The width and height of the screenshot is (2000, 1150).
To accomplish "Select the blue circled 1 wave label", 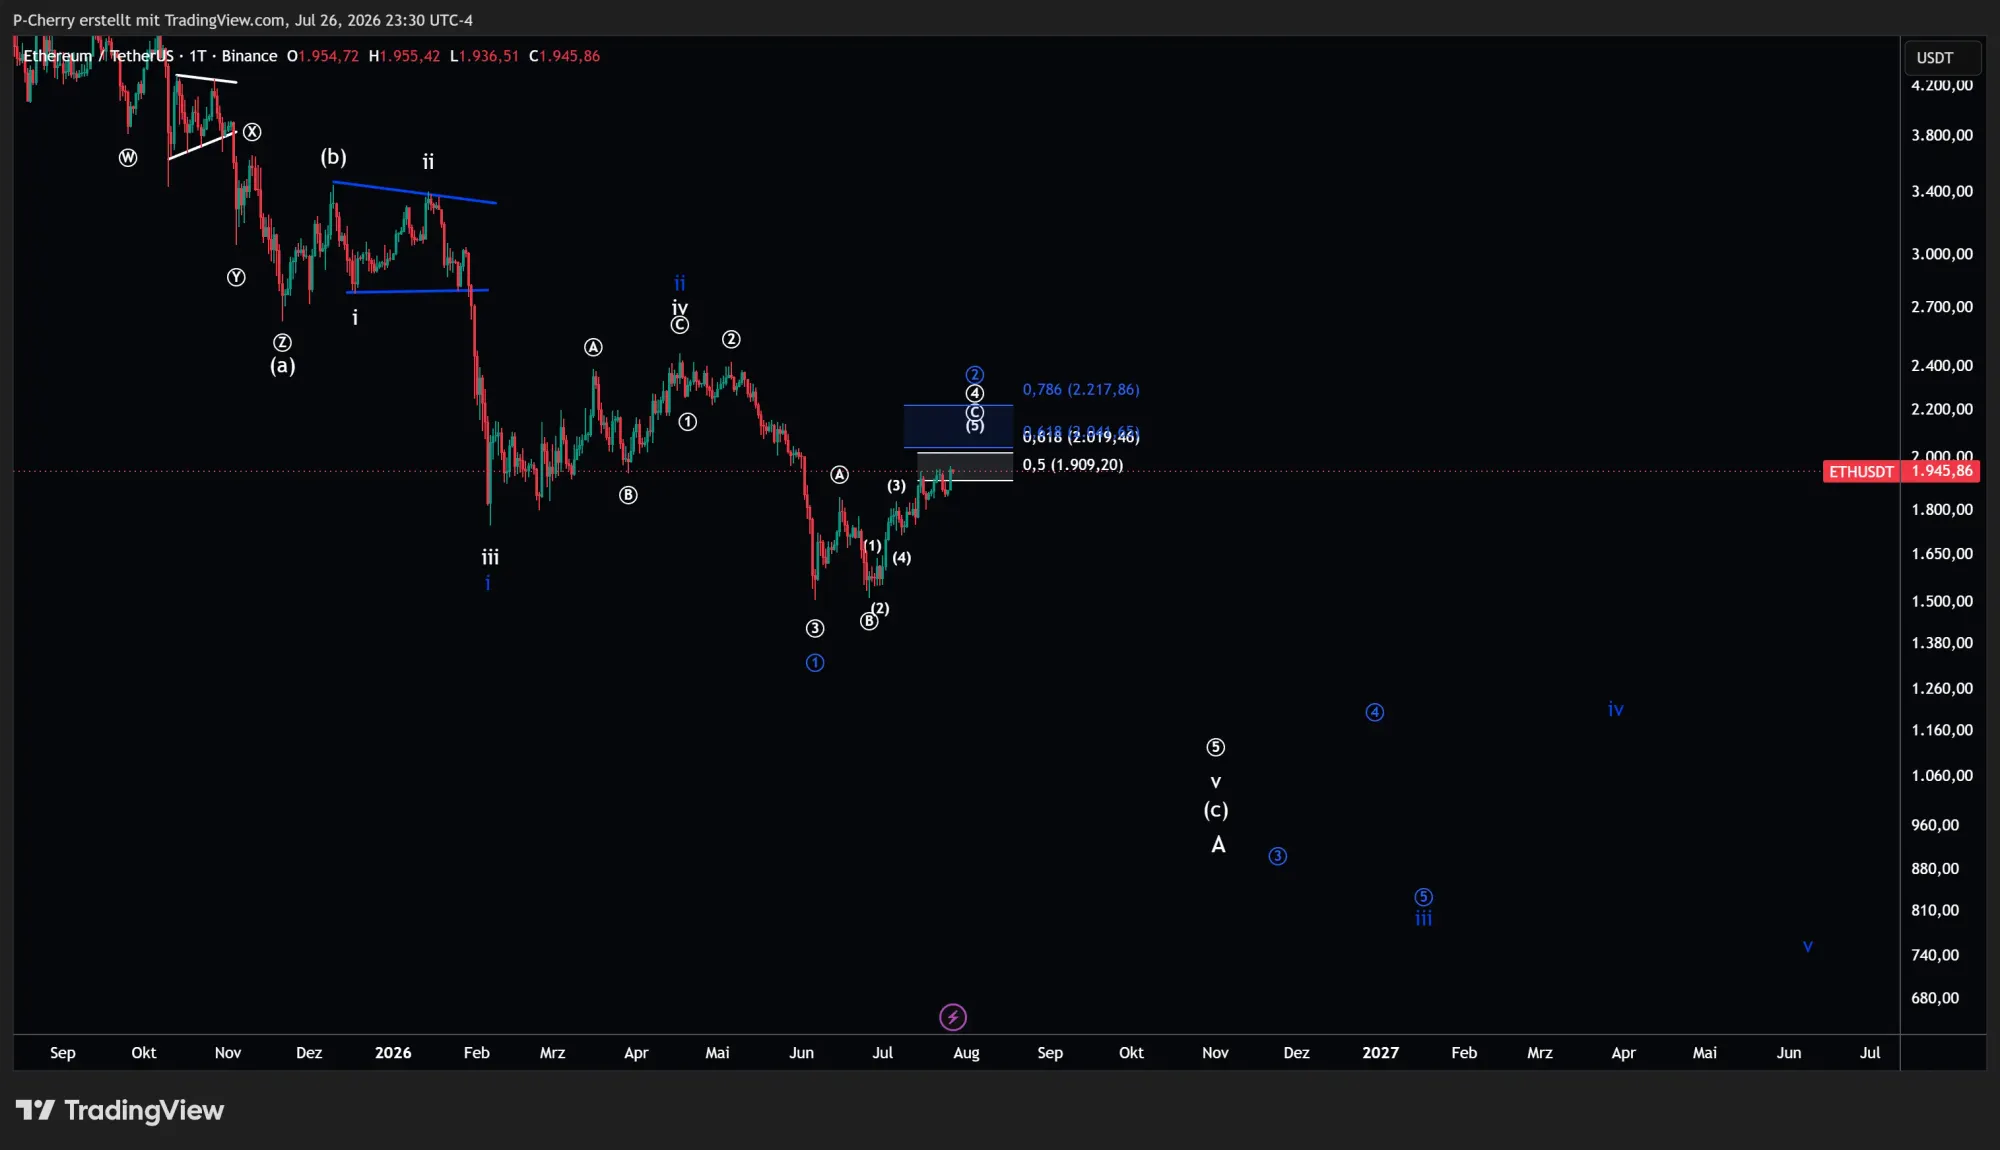I will pos(815,663).
